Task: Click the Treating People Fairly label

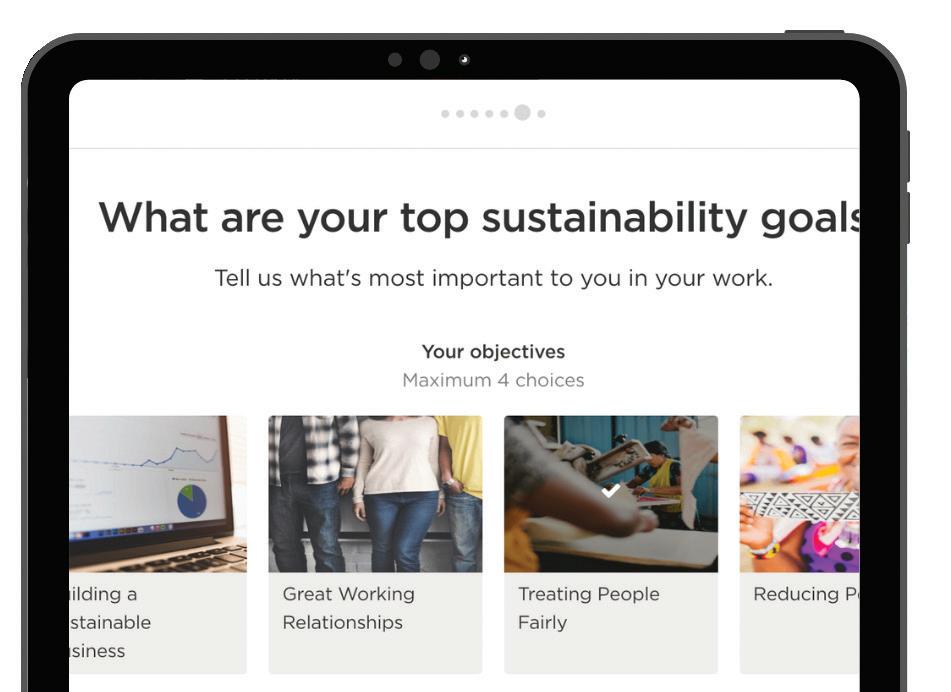Action: 588,608
